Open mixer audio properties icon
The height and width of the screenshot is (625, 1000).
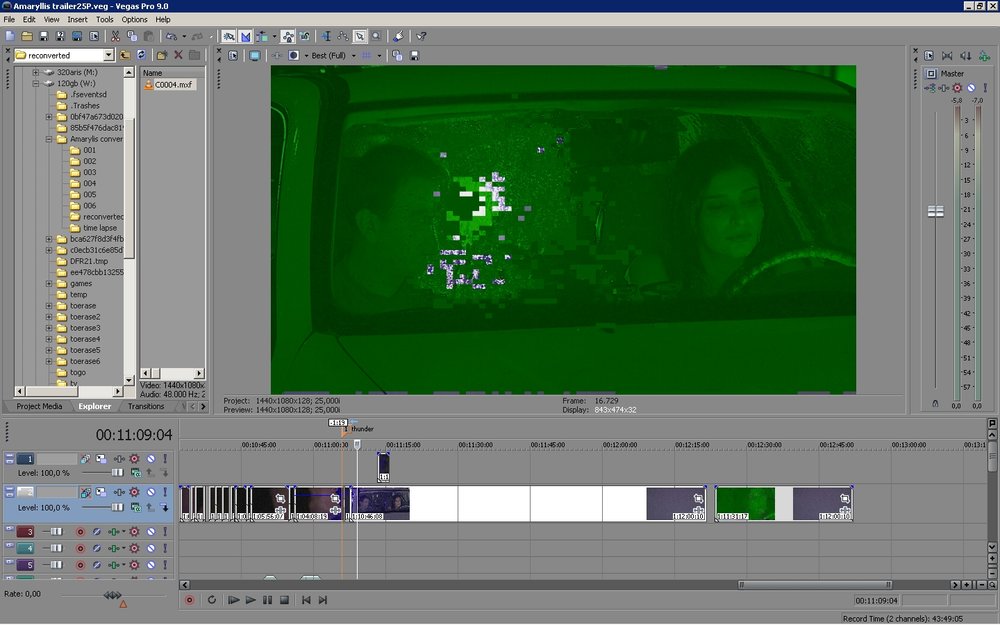(x=929, y=56)
